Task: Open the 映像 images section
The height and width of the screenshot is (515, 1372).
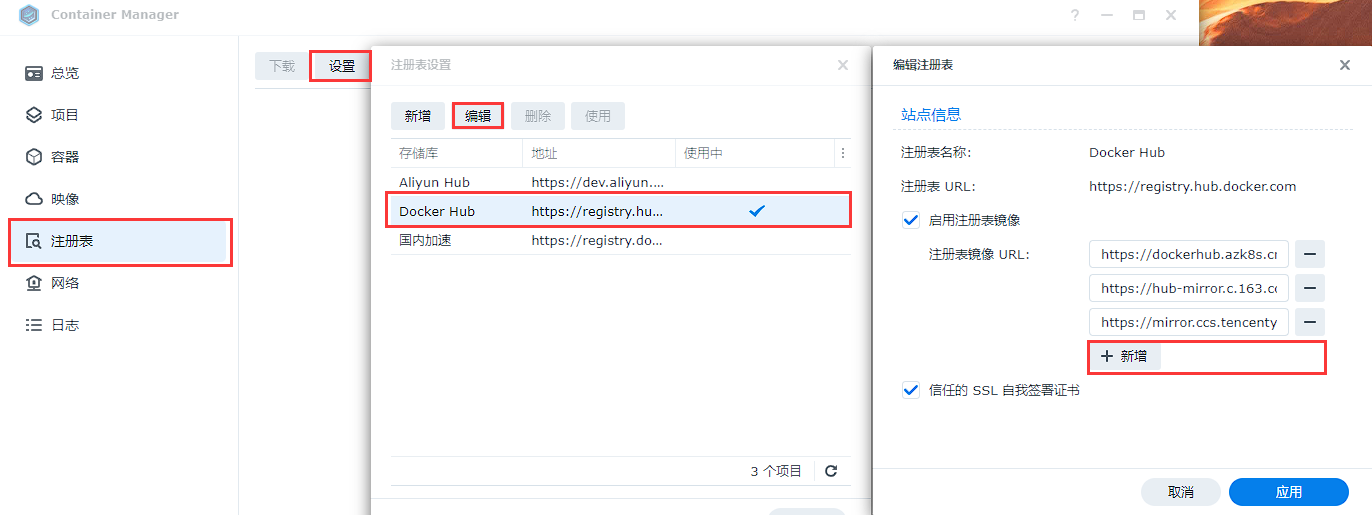Action: pos(65,199)
